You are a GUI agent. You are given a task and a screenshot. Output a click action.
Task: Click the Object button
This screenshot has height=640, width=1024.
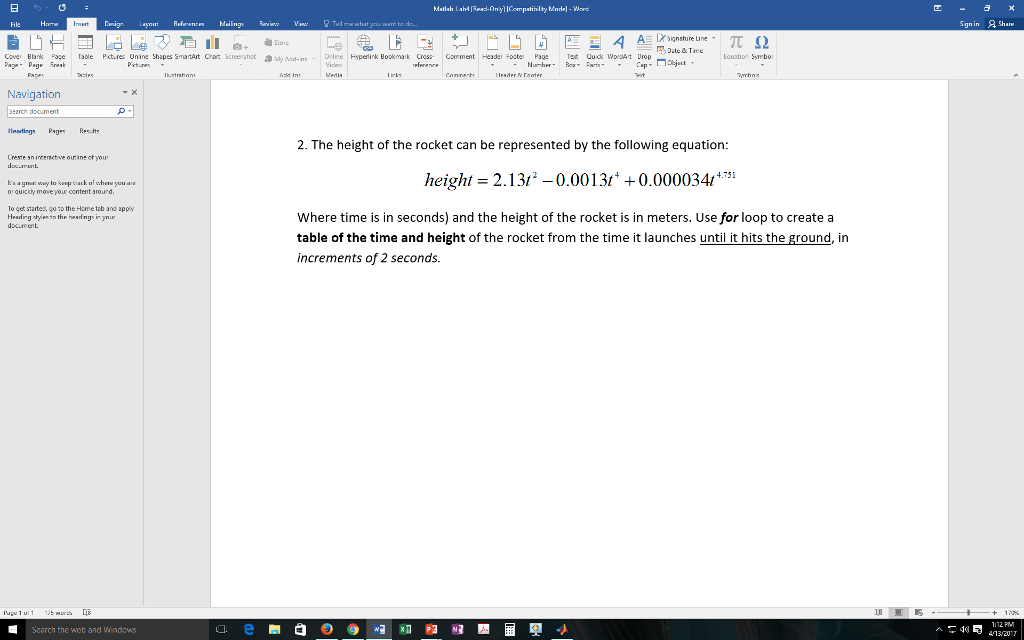point(672,63)
